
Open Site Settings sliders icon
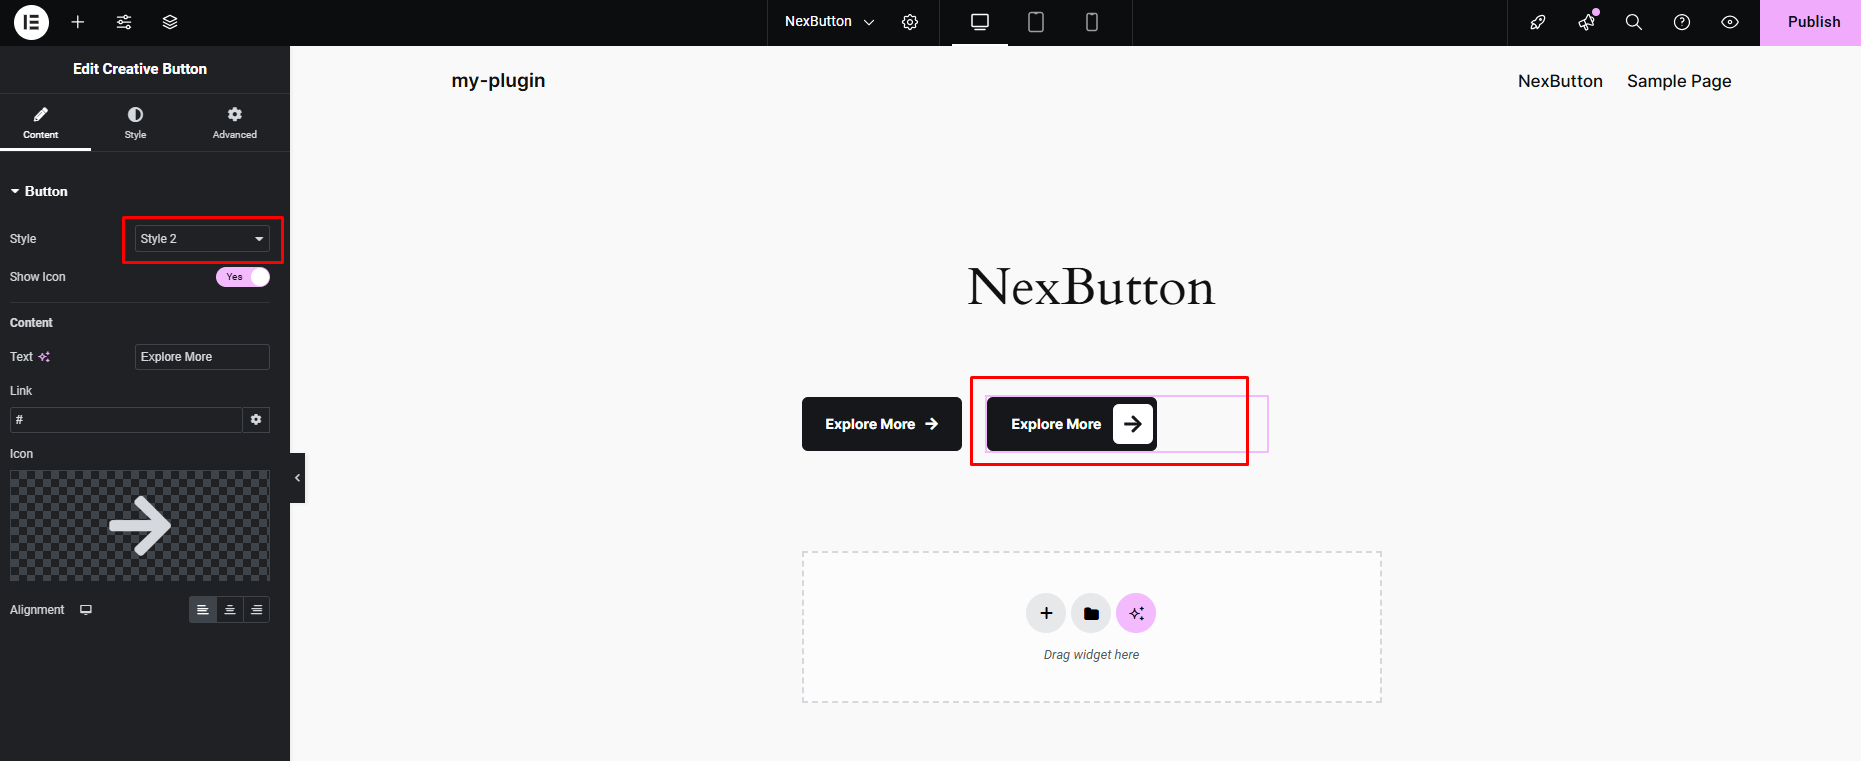click(x=124, y=22)
